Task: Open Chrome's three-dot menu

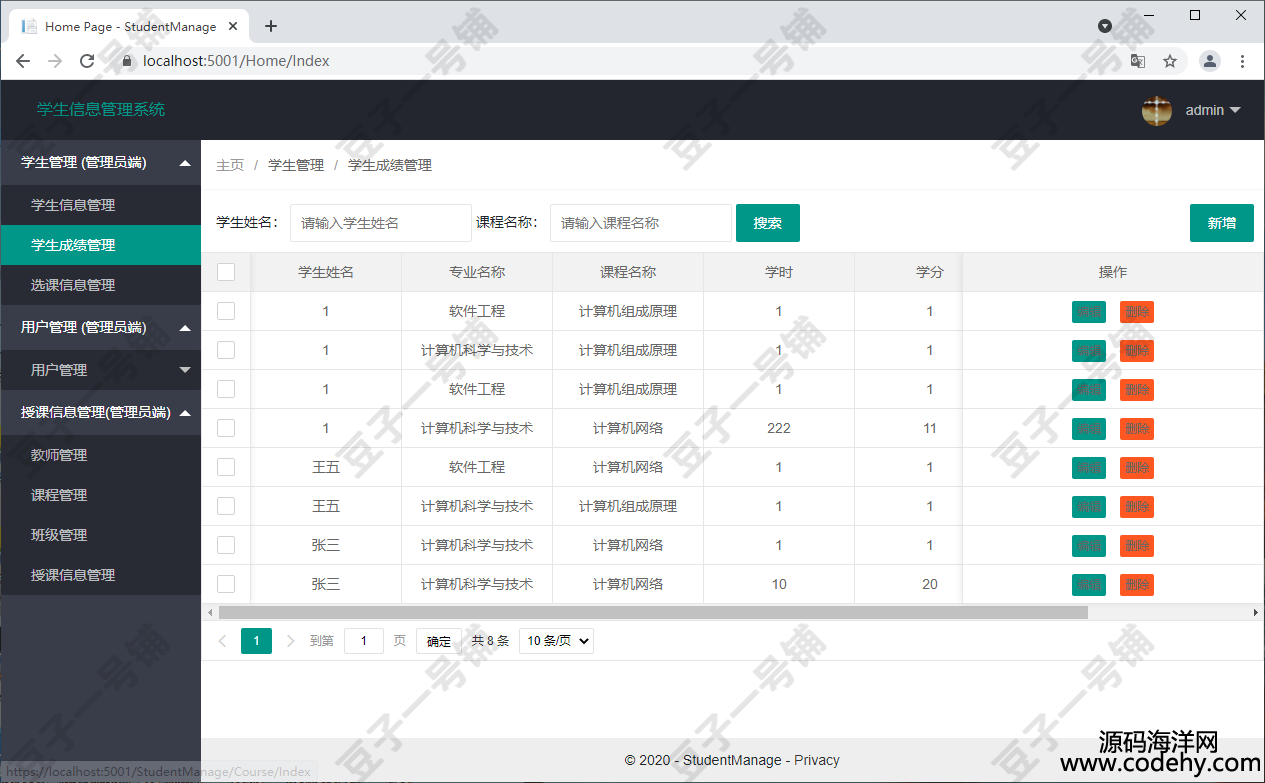Action: (1243, 61)
